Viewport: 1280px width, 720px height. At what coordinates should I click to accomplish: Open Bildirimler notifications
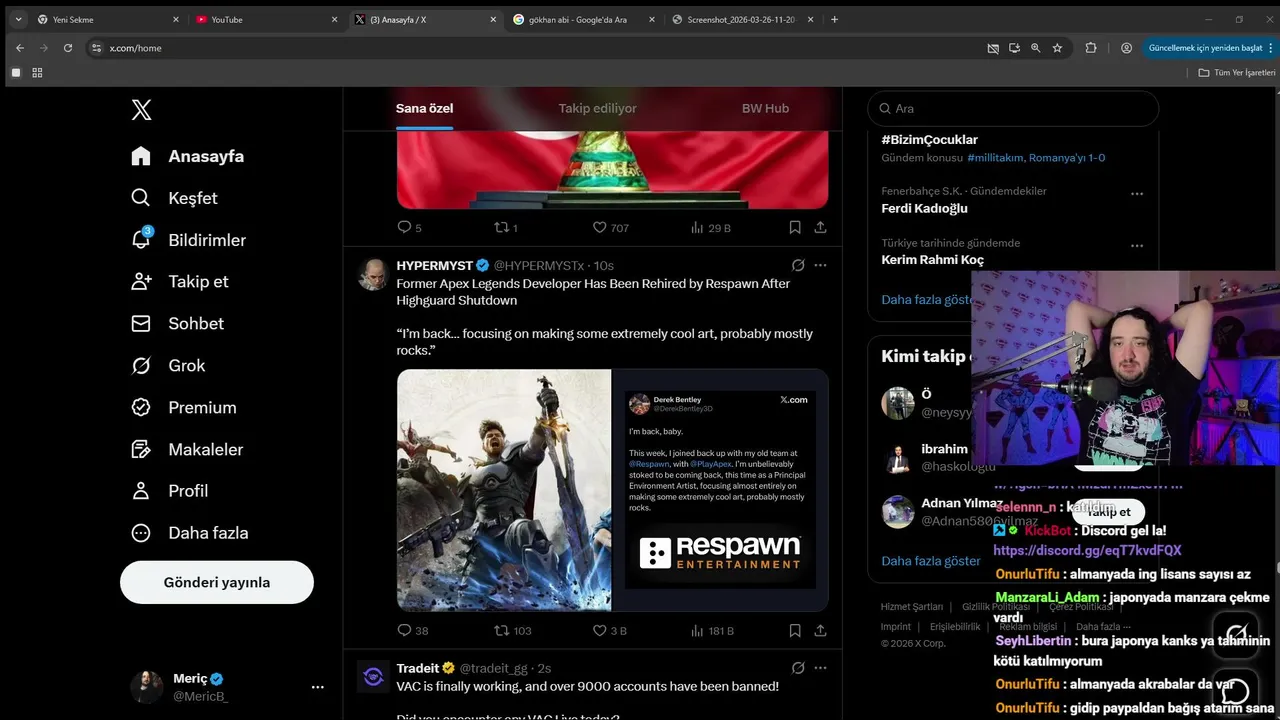click(x=188, y=240)
